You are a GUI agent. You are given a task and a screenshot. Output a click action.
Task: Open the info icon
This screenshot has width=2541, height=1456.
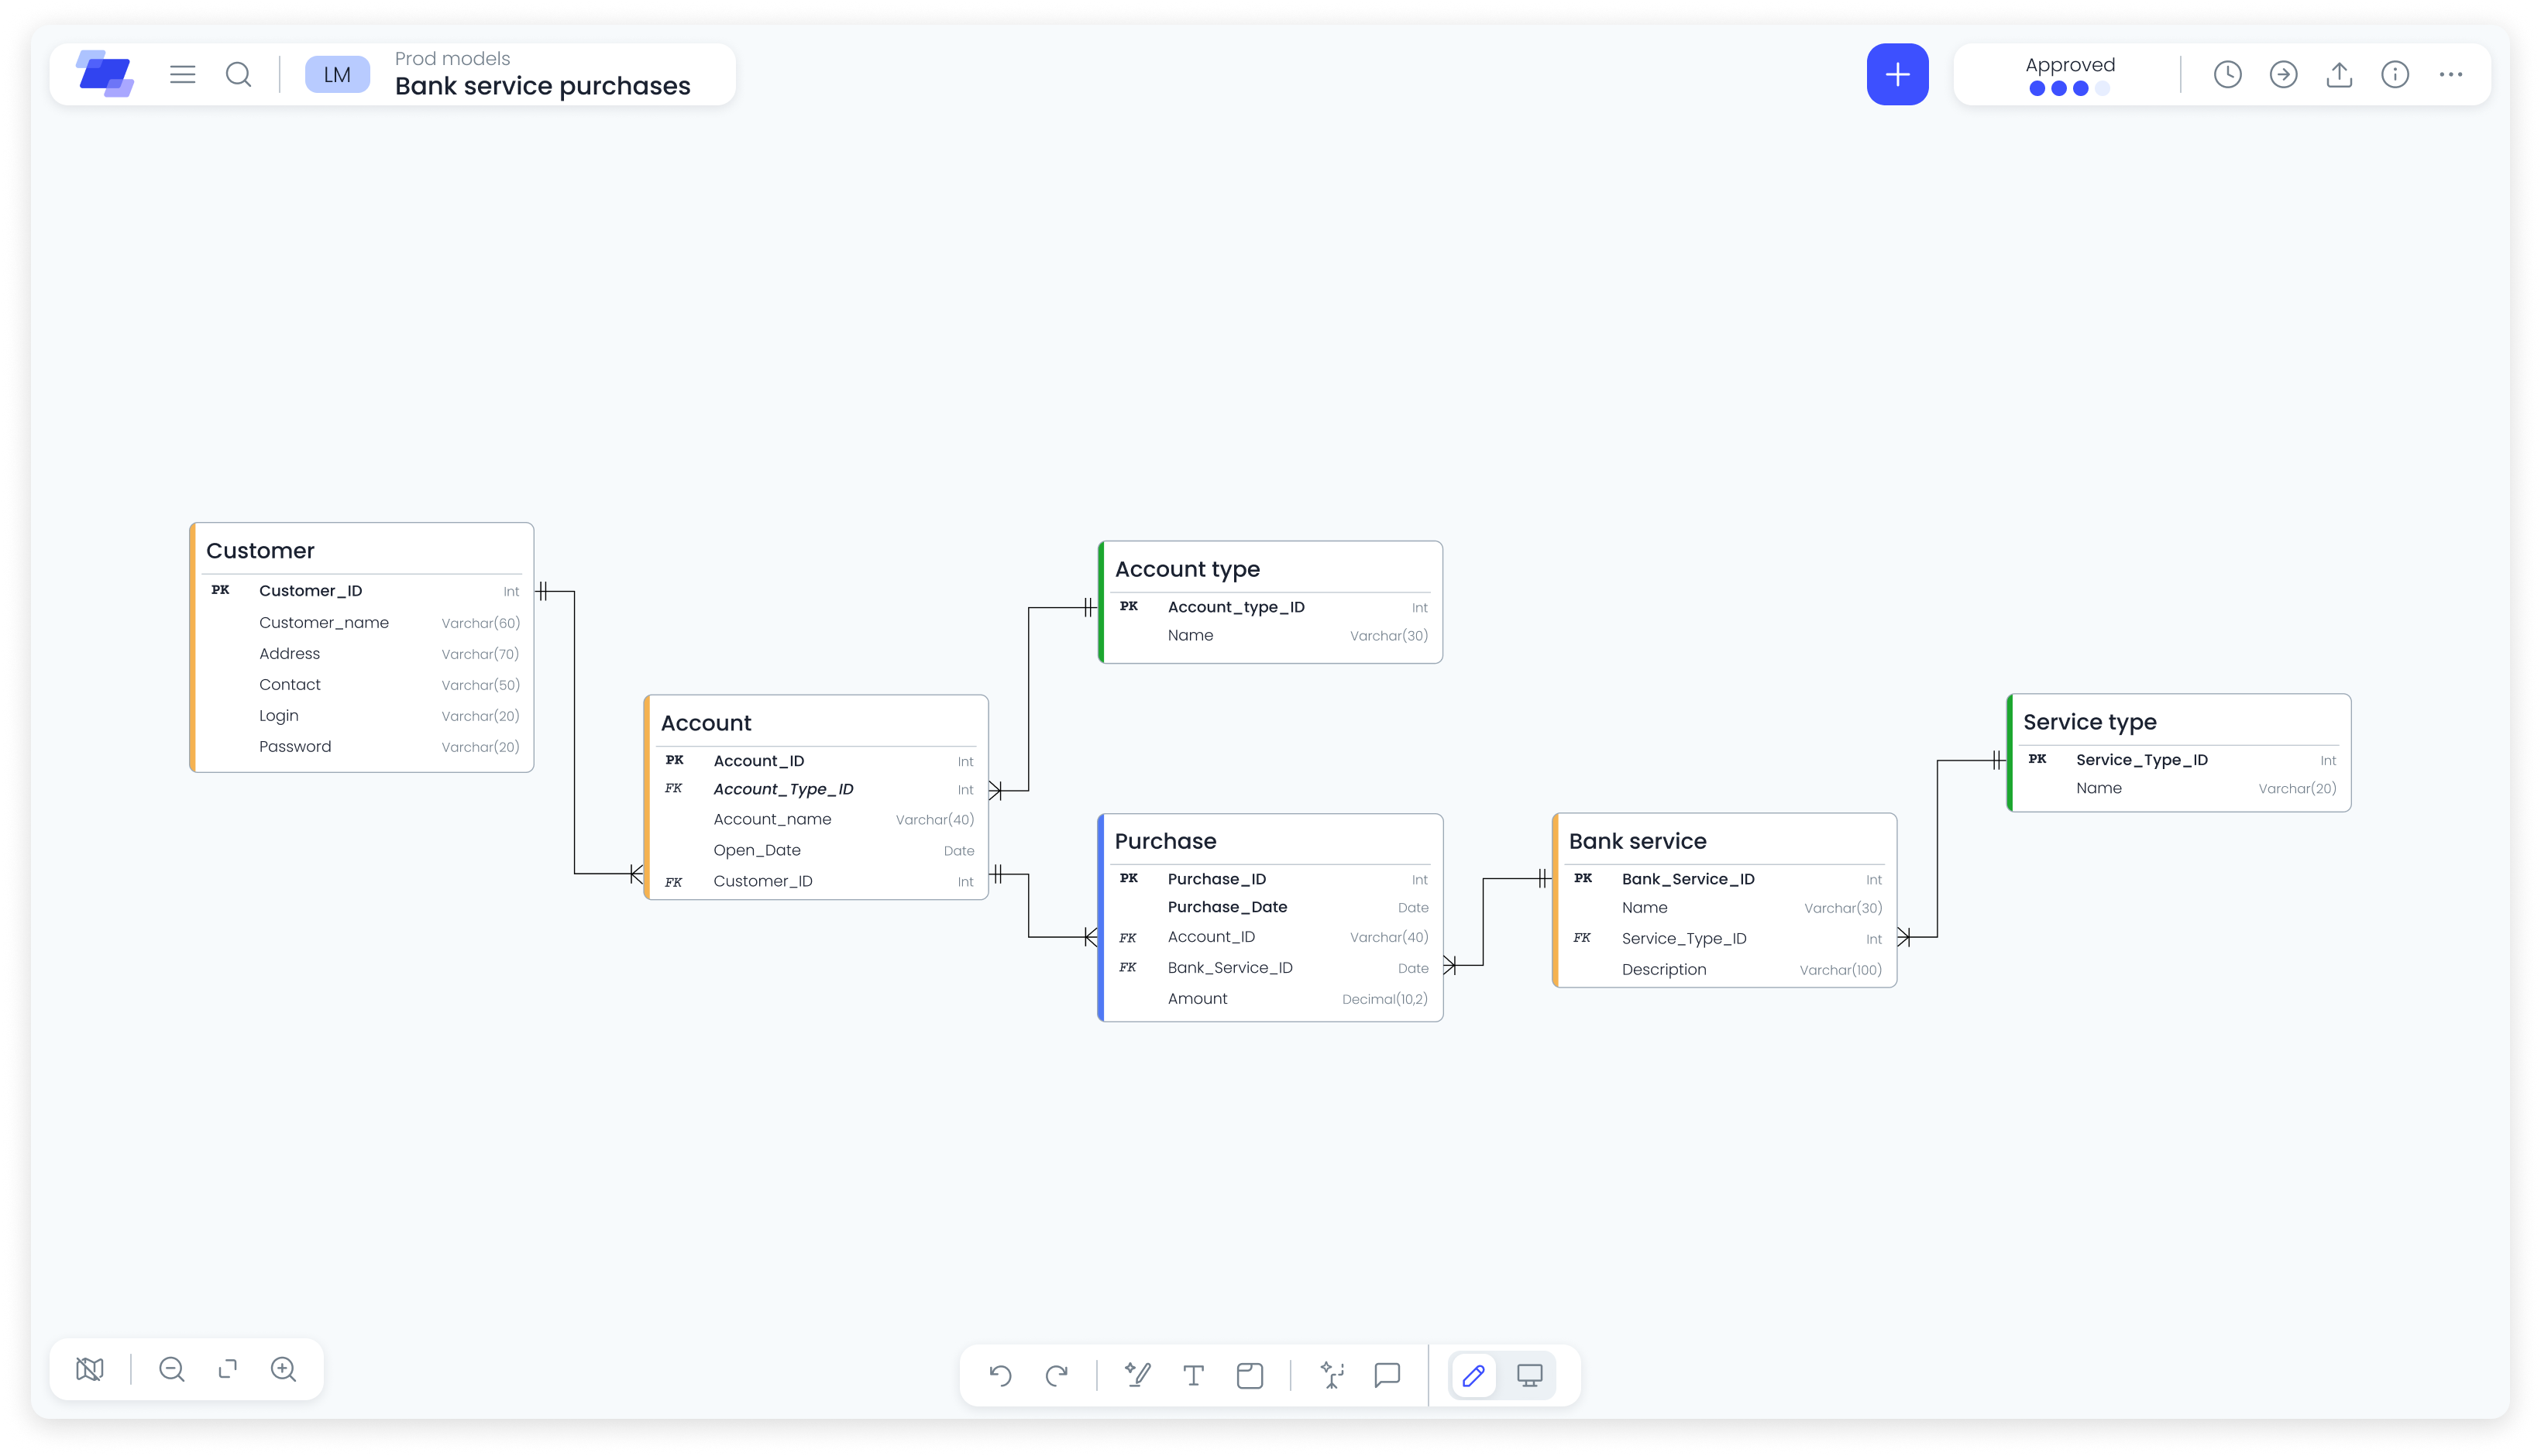2395,74
